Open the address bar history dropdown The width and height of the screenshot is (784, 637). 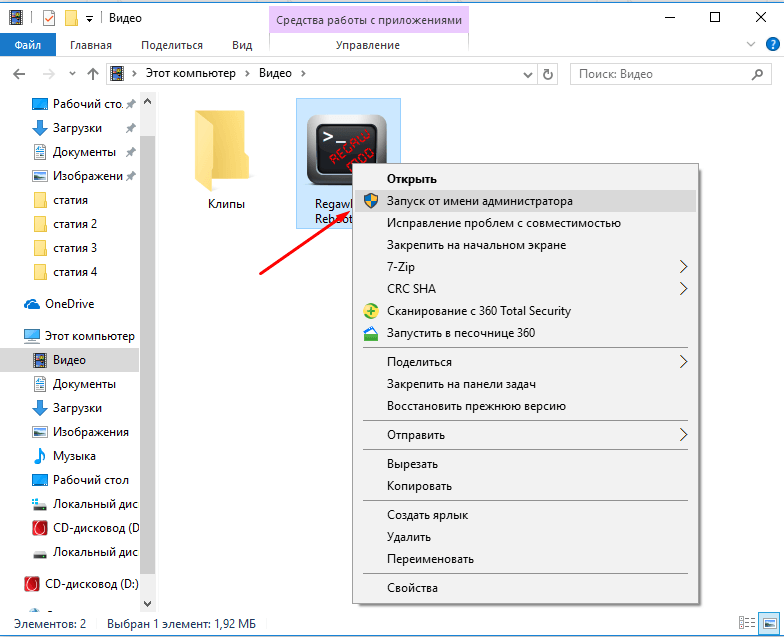click(528, 74)
